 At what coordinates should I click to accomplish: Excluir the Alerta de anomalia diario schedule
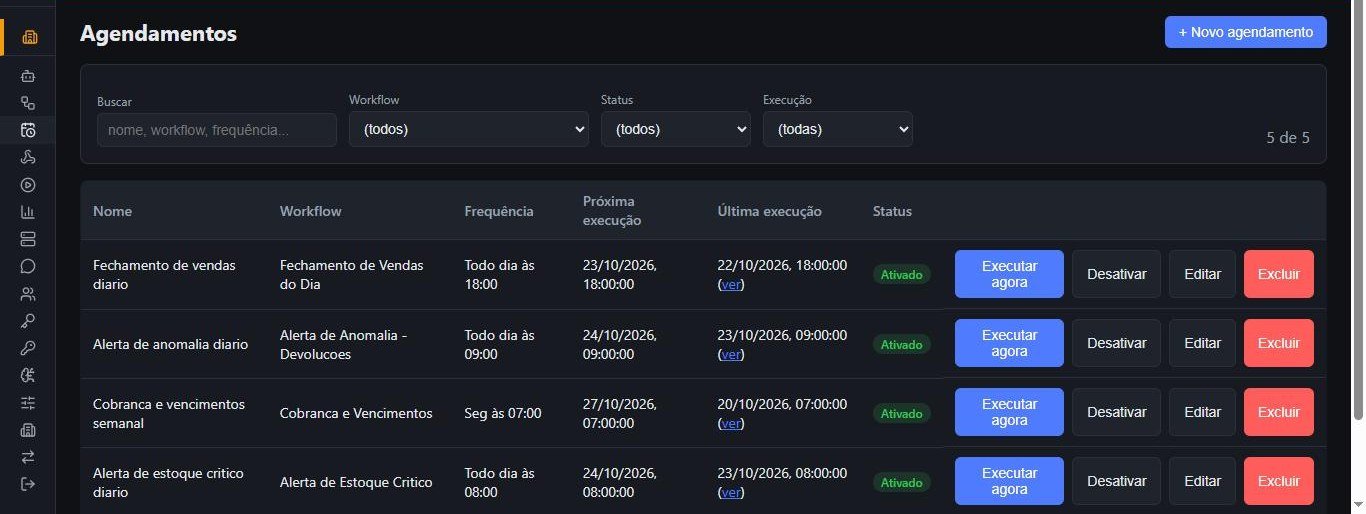click(x=1279, y=343)
